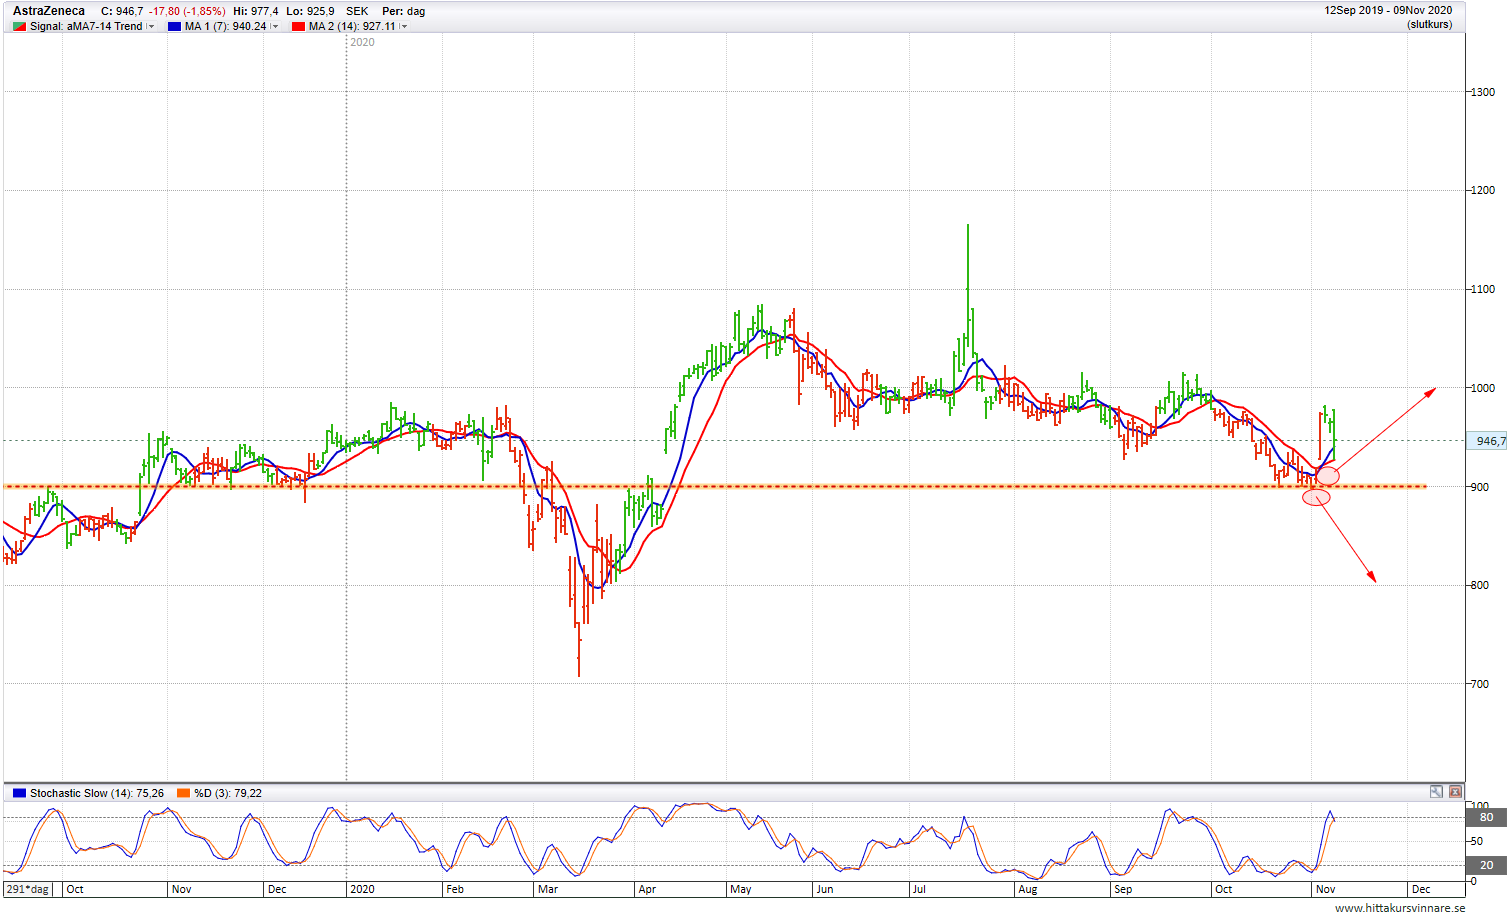Click the orange %D color swatch
The height and width of the screenshot is (913, 1510).
click(x=183, y=793)
